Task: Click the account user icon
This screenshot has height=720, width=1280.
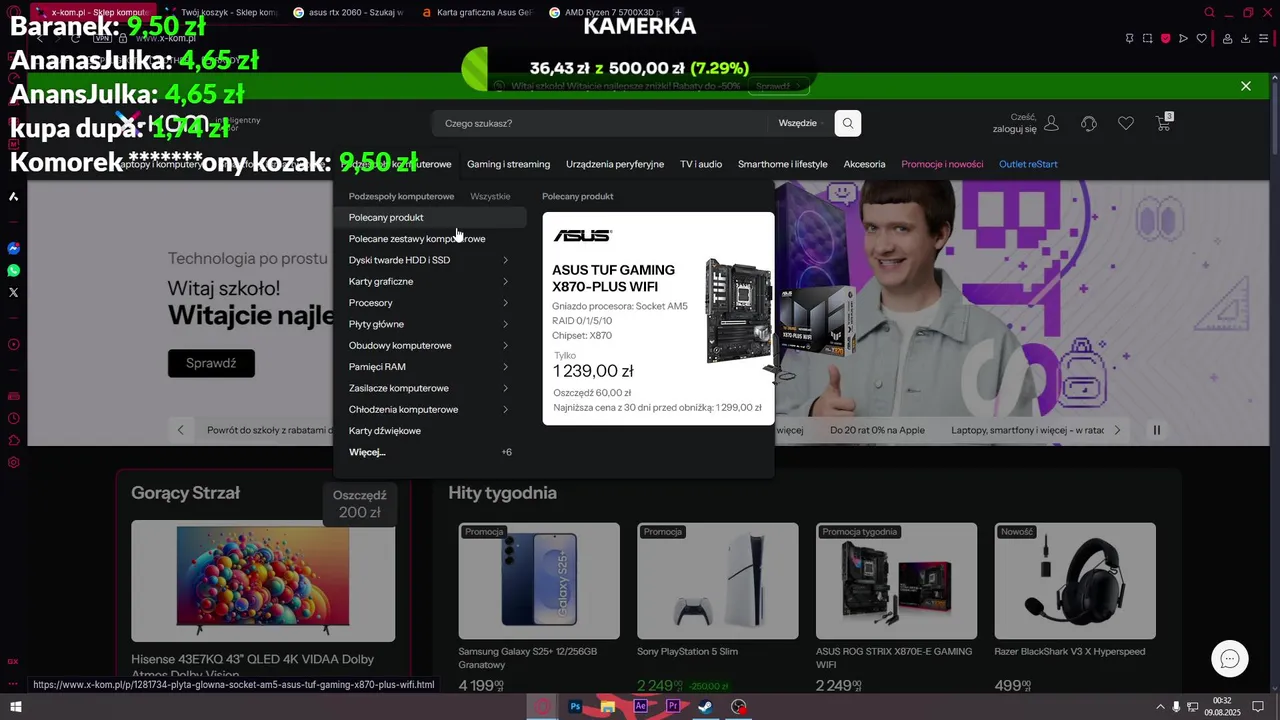Action: coord(1051,123)
